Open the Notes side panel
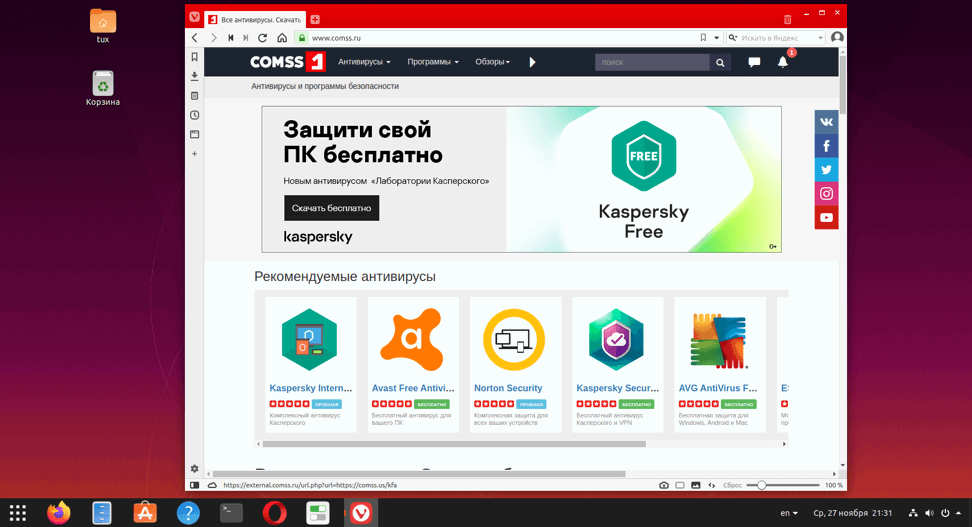This screenshot has height=527, width=972. click(195, 96)
